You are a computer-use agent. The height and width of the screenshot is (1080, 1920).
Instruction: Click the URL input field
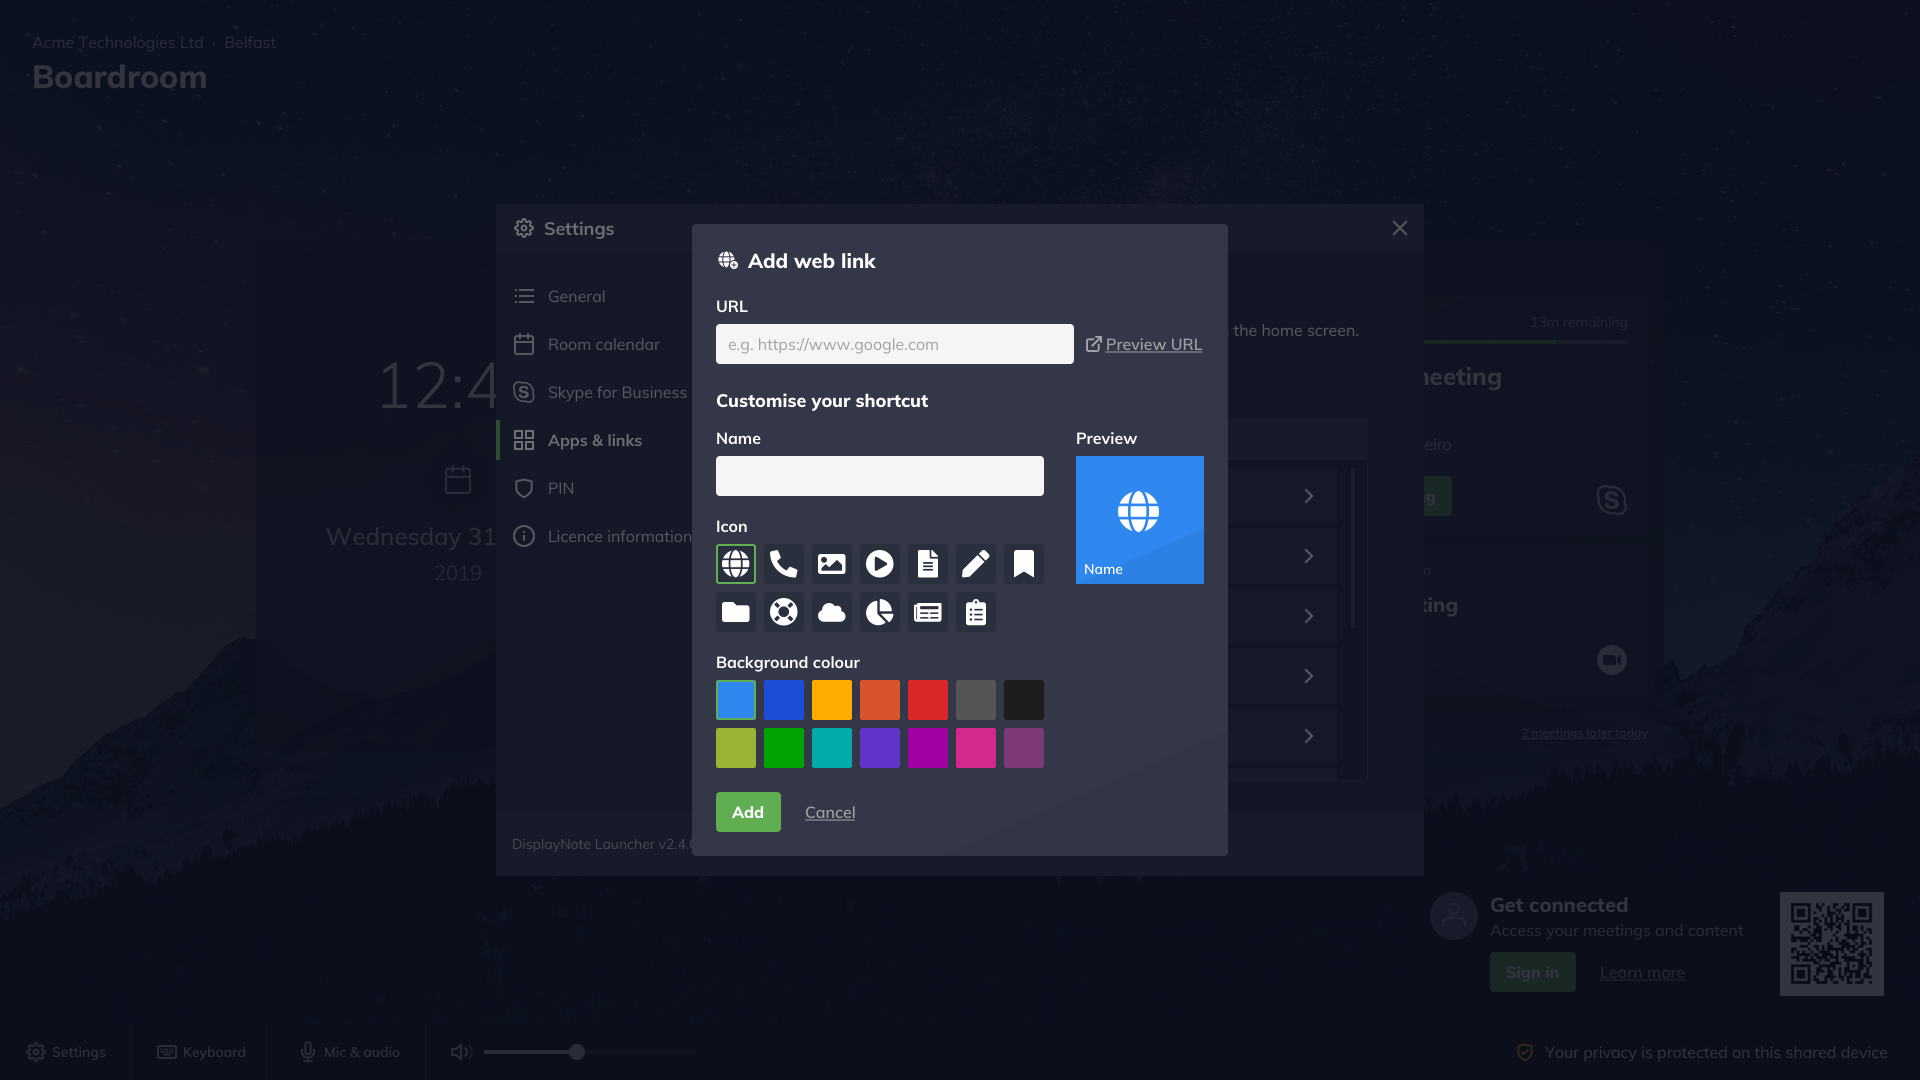(894, 343)
